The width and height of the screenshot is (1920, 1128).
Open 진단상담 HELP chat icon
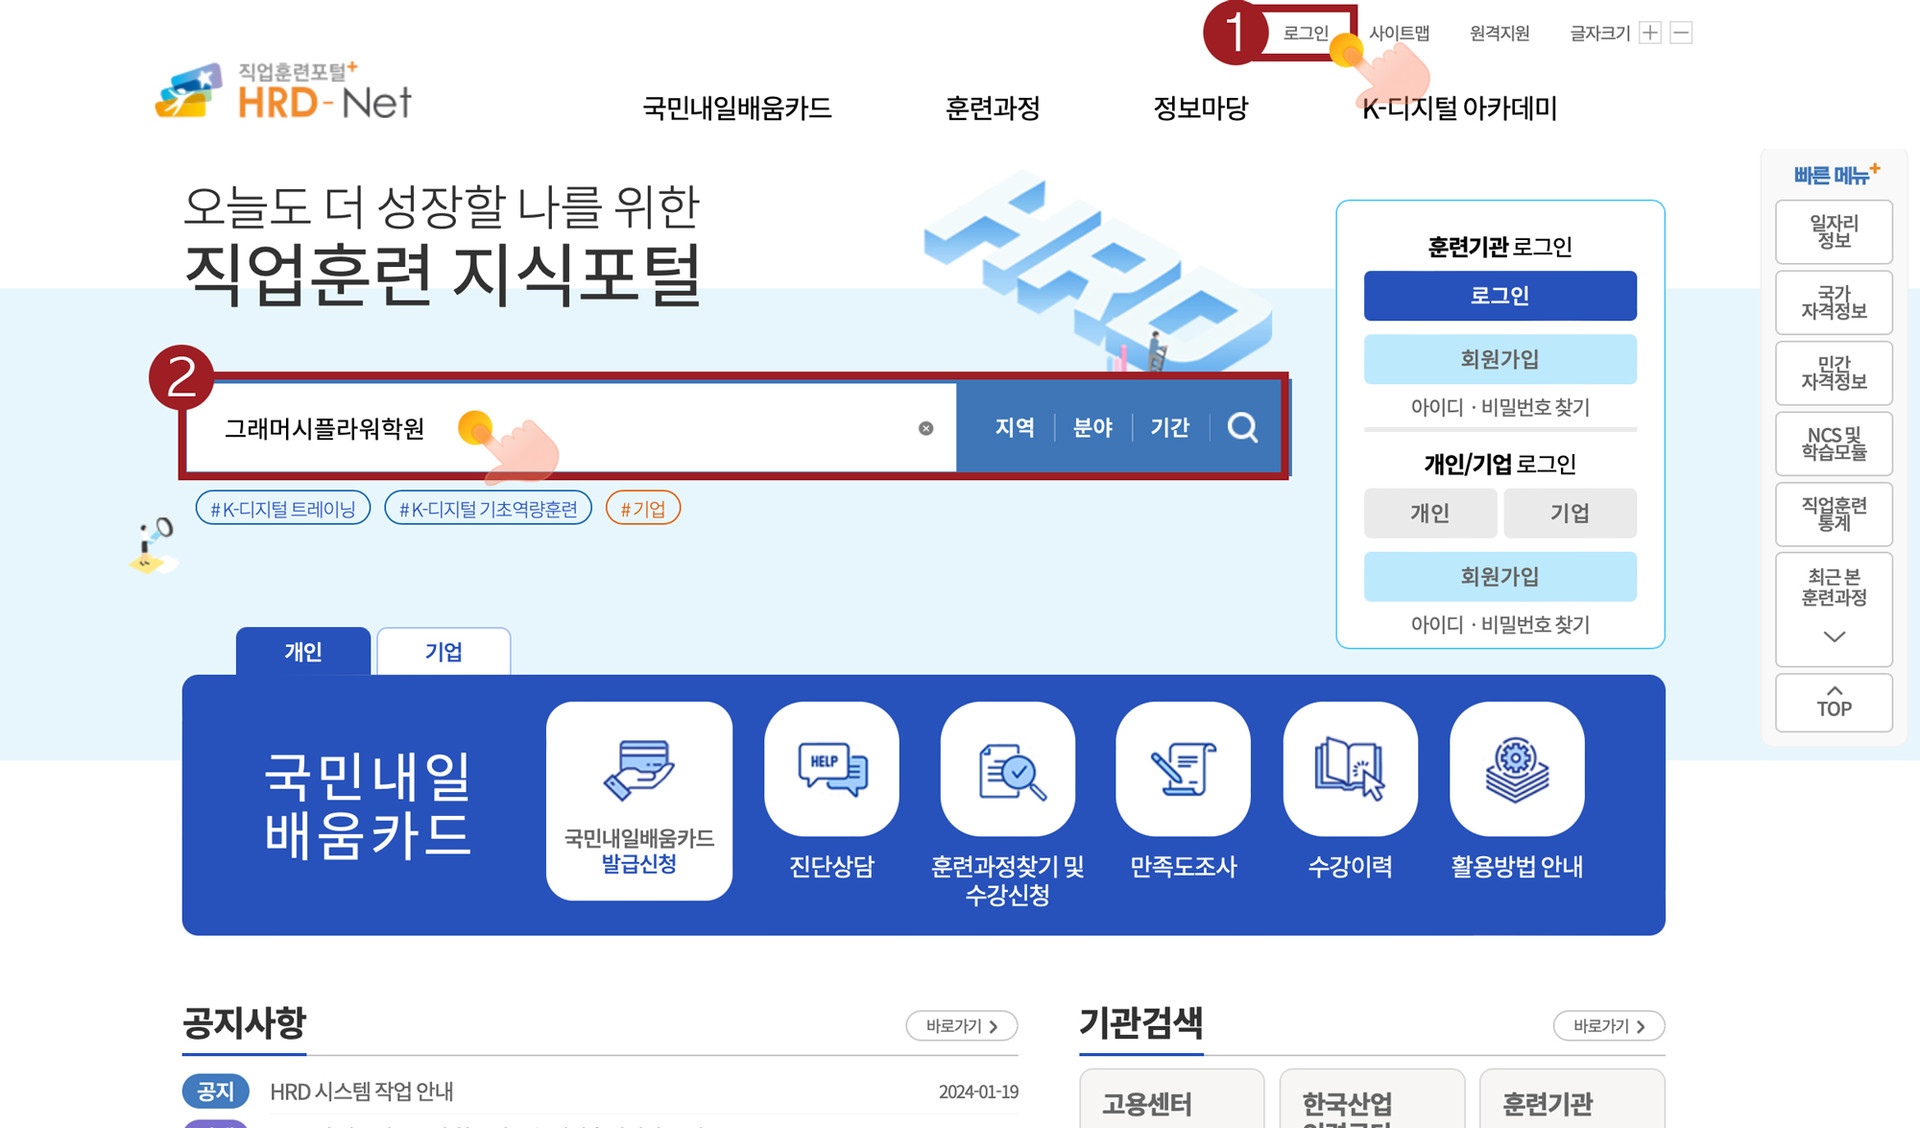pos(831,769)
